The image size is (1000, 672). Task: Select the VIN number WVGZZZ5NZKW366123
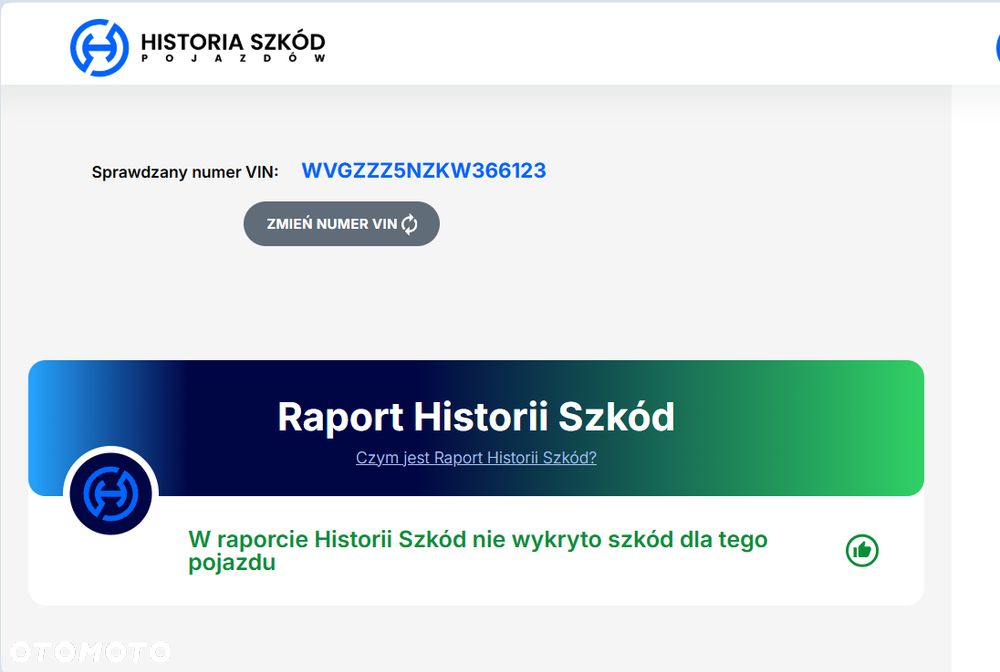(x=423, y=170)
